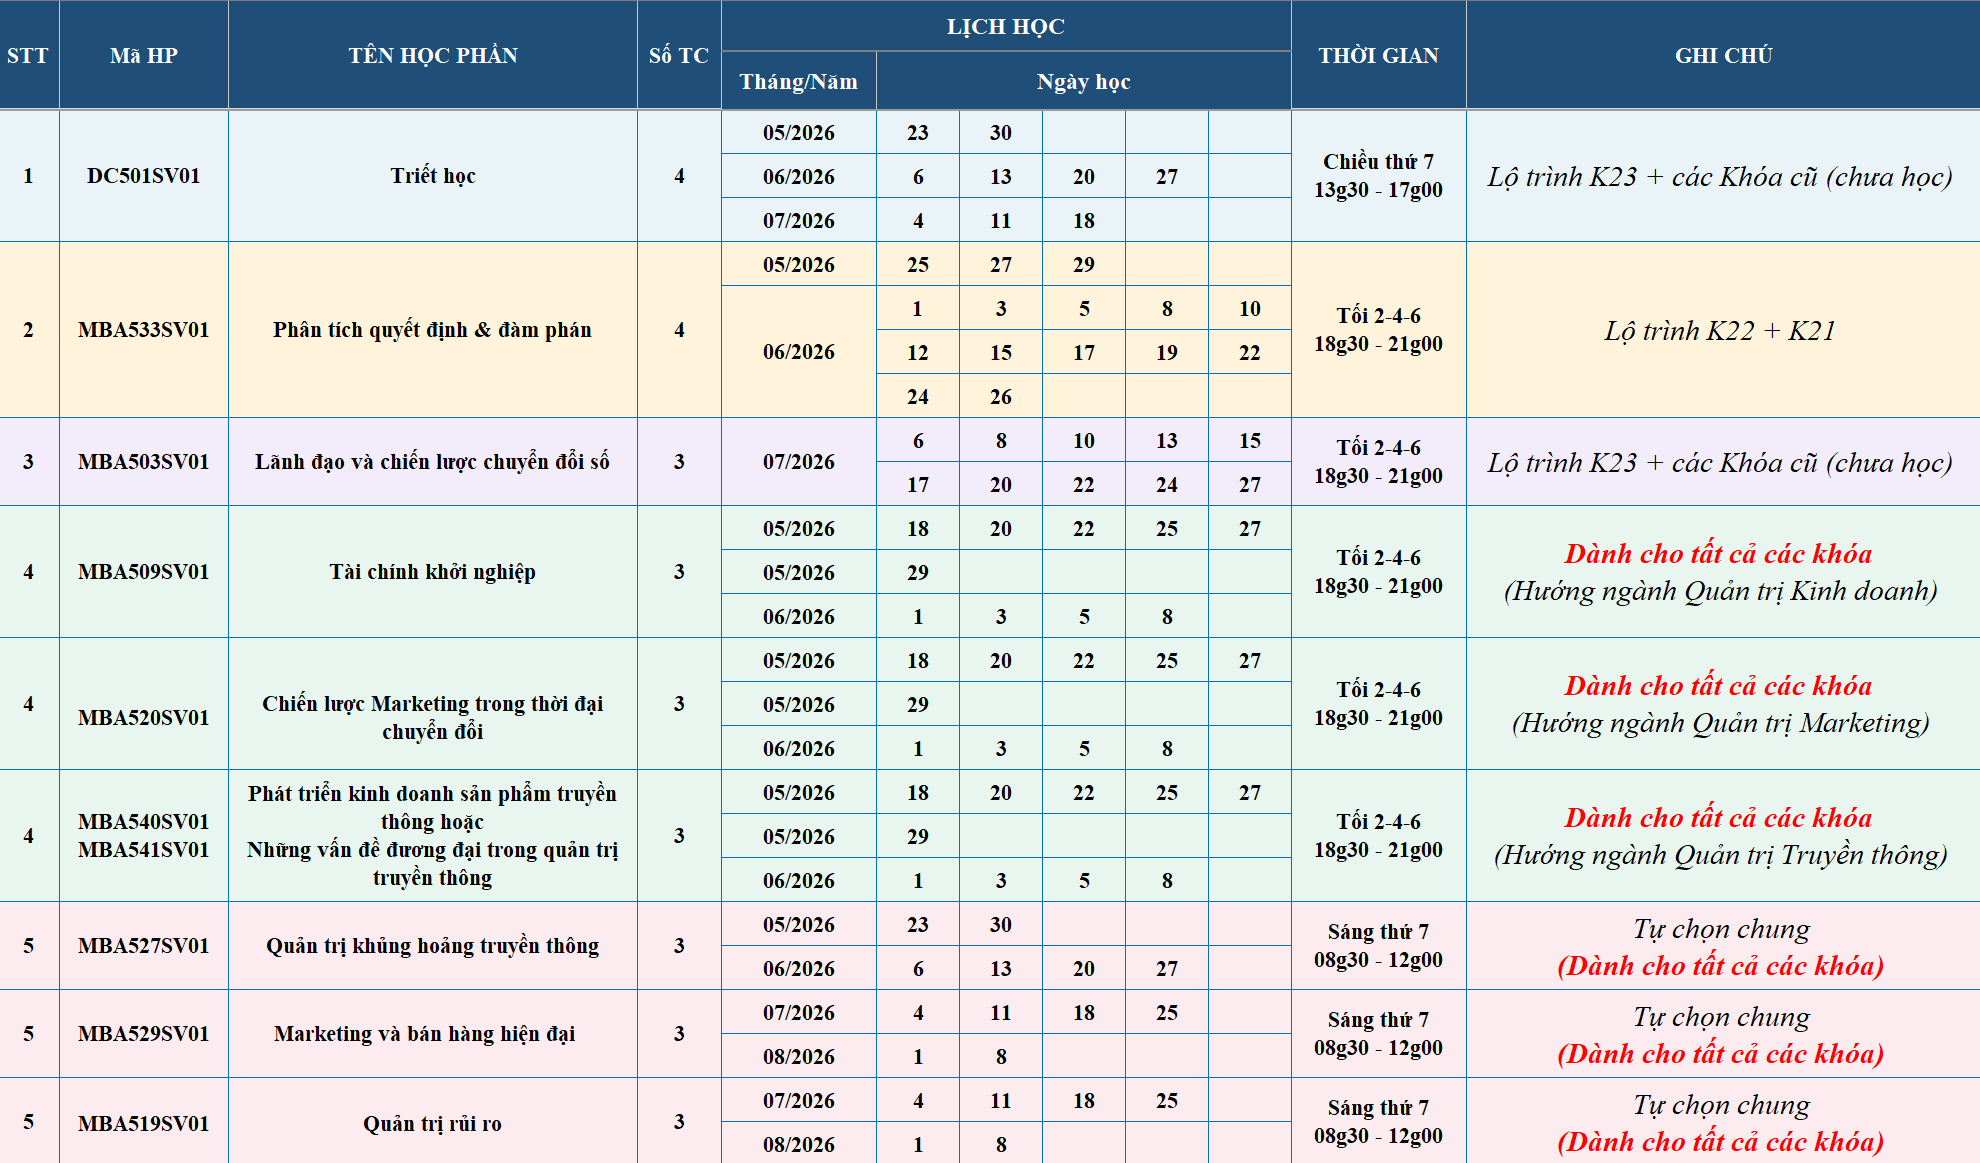Select the TÊN HỌC PHẦN header
This screenshot has height=1163, width=1980.
[432, 56]
